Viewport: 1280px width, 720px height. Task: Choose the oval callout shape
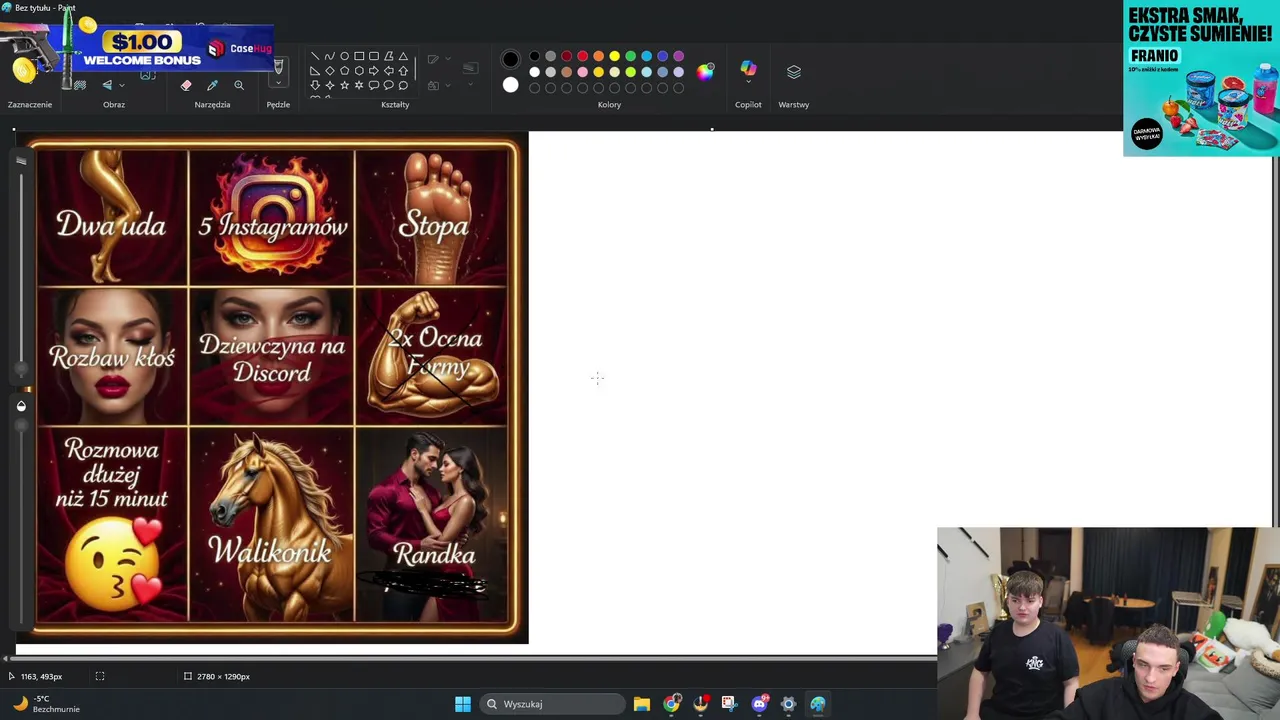click(389, 85)
